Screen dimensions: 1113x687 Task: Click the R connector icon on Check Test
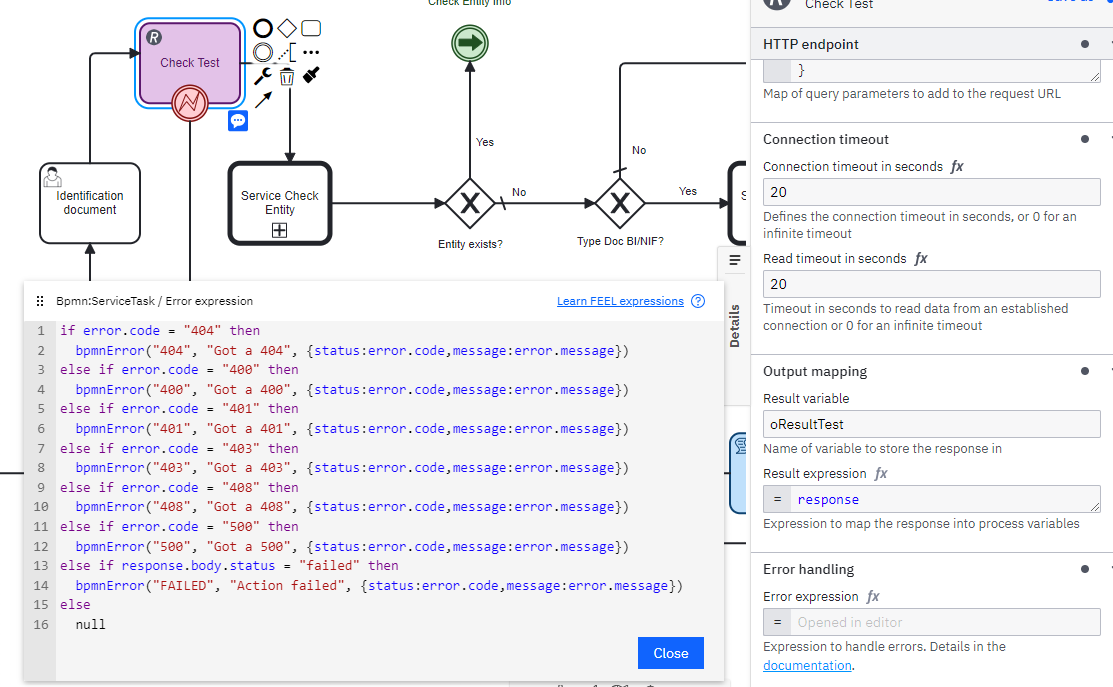tap(154, 38)
